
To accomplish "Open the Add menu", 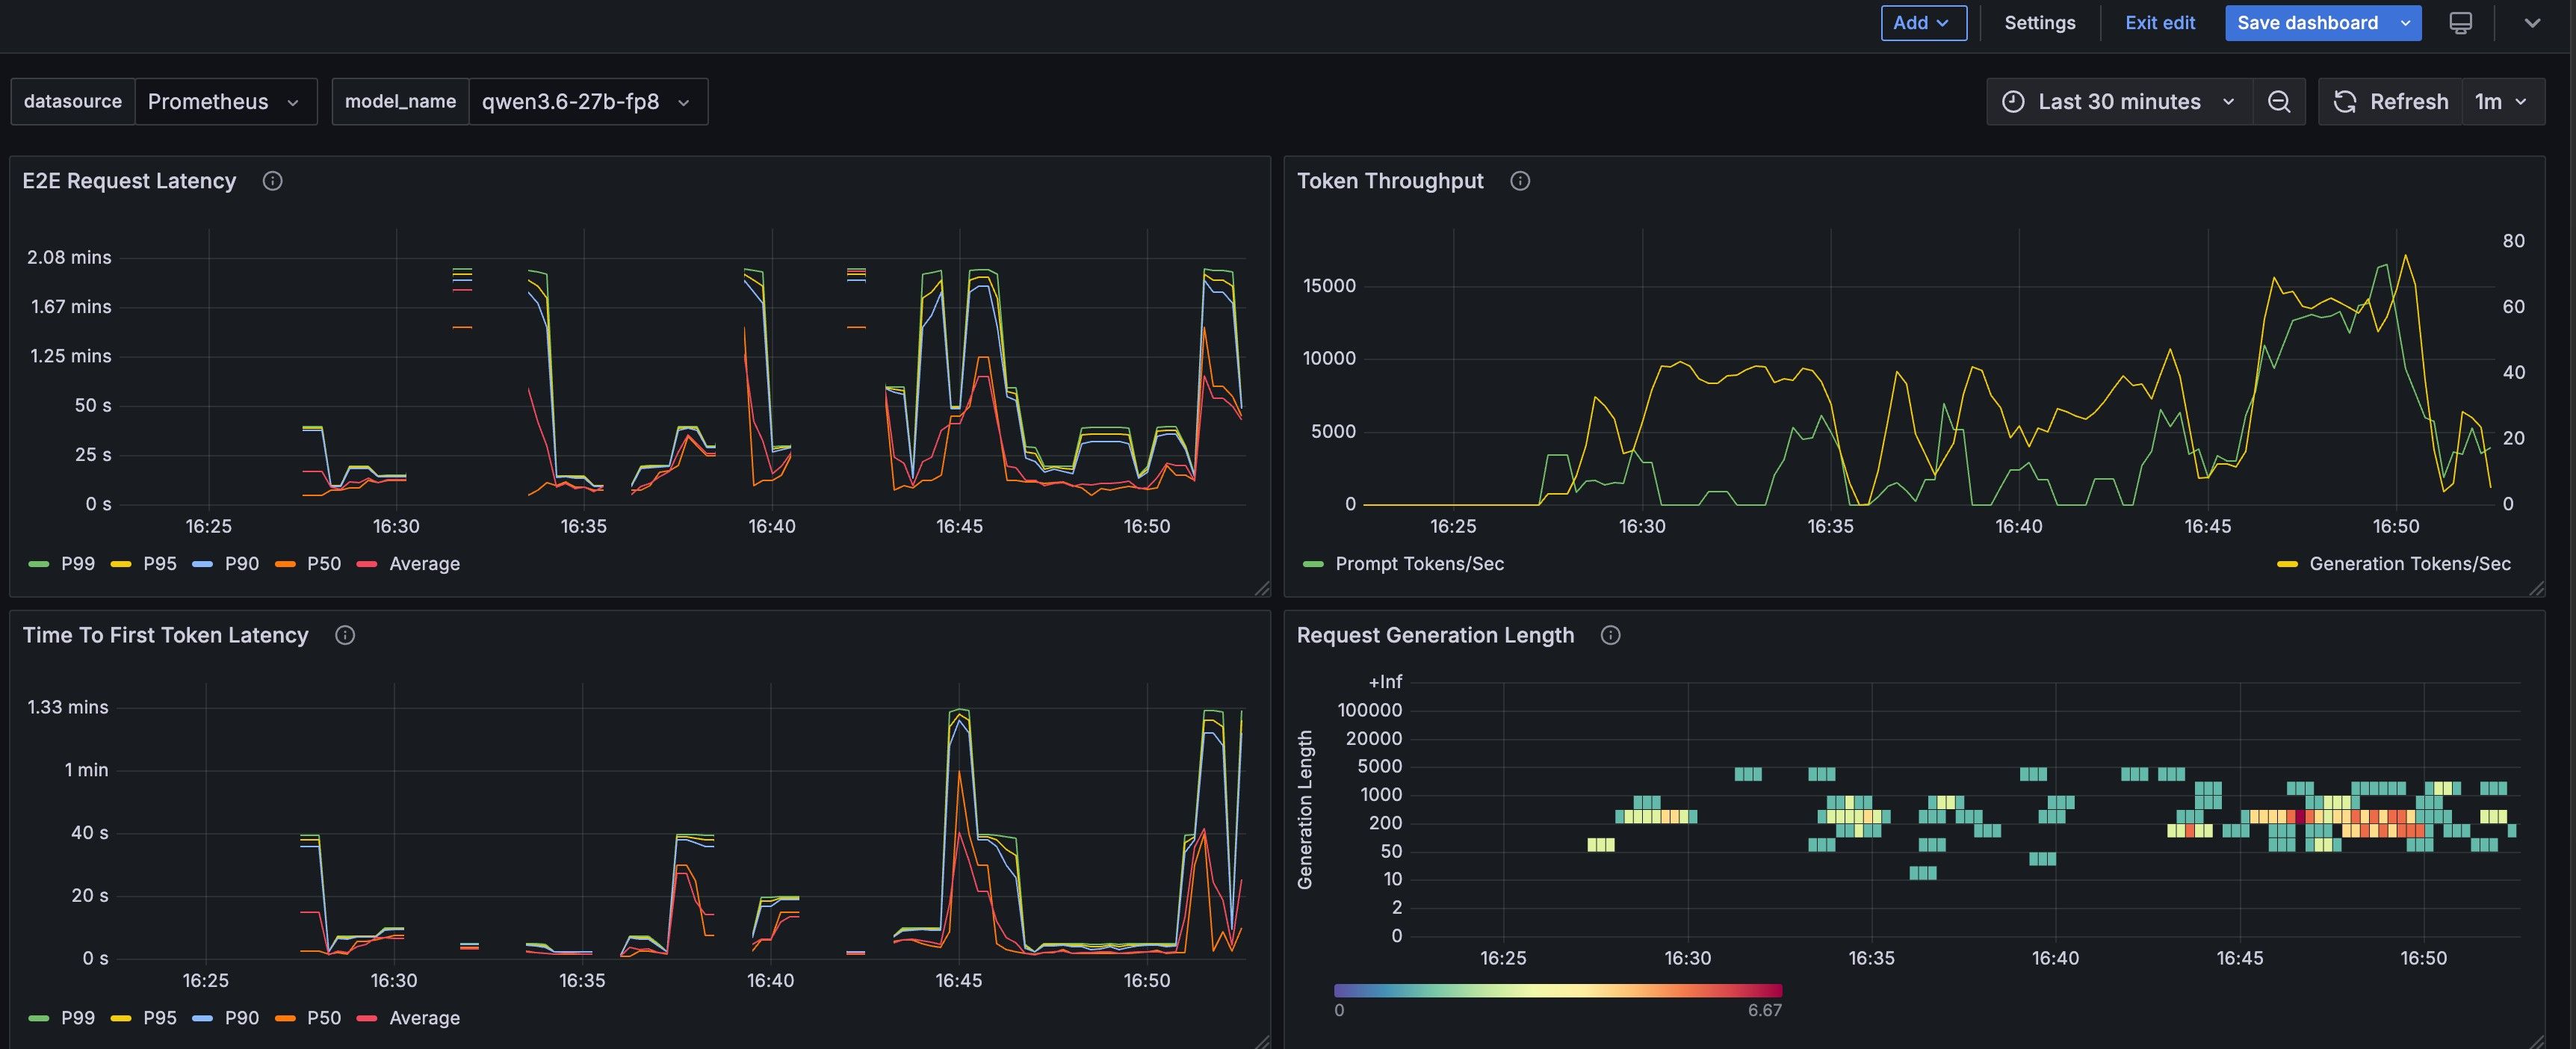I will [x=1923, y=23].
